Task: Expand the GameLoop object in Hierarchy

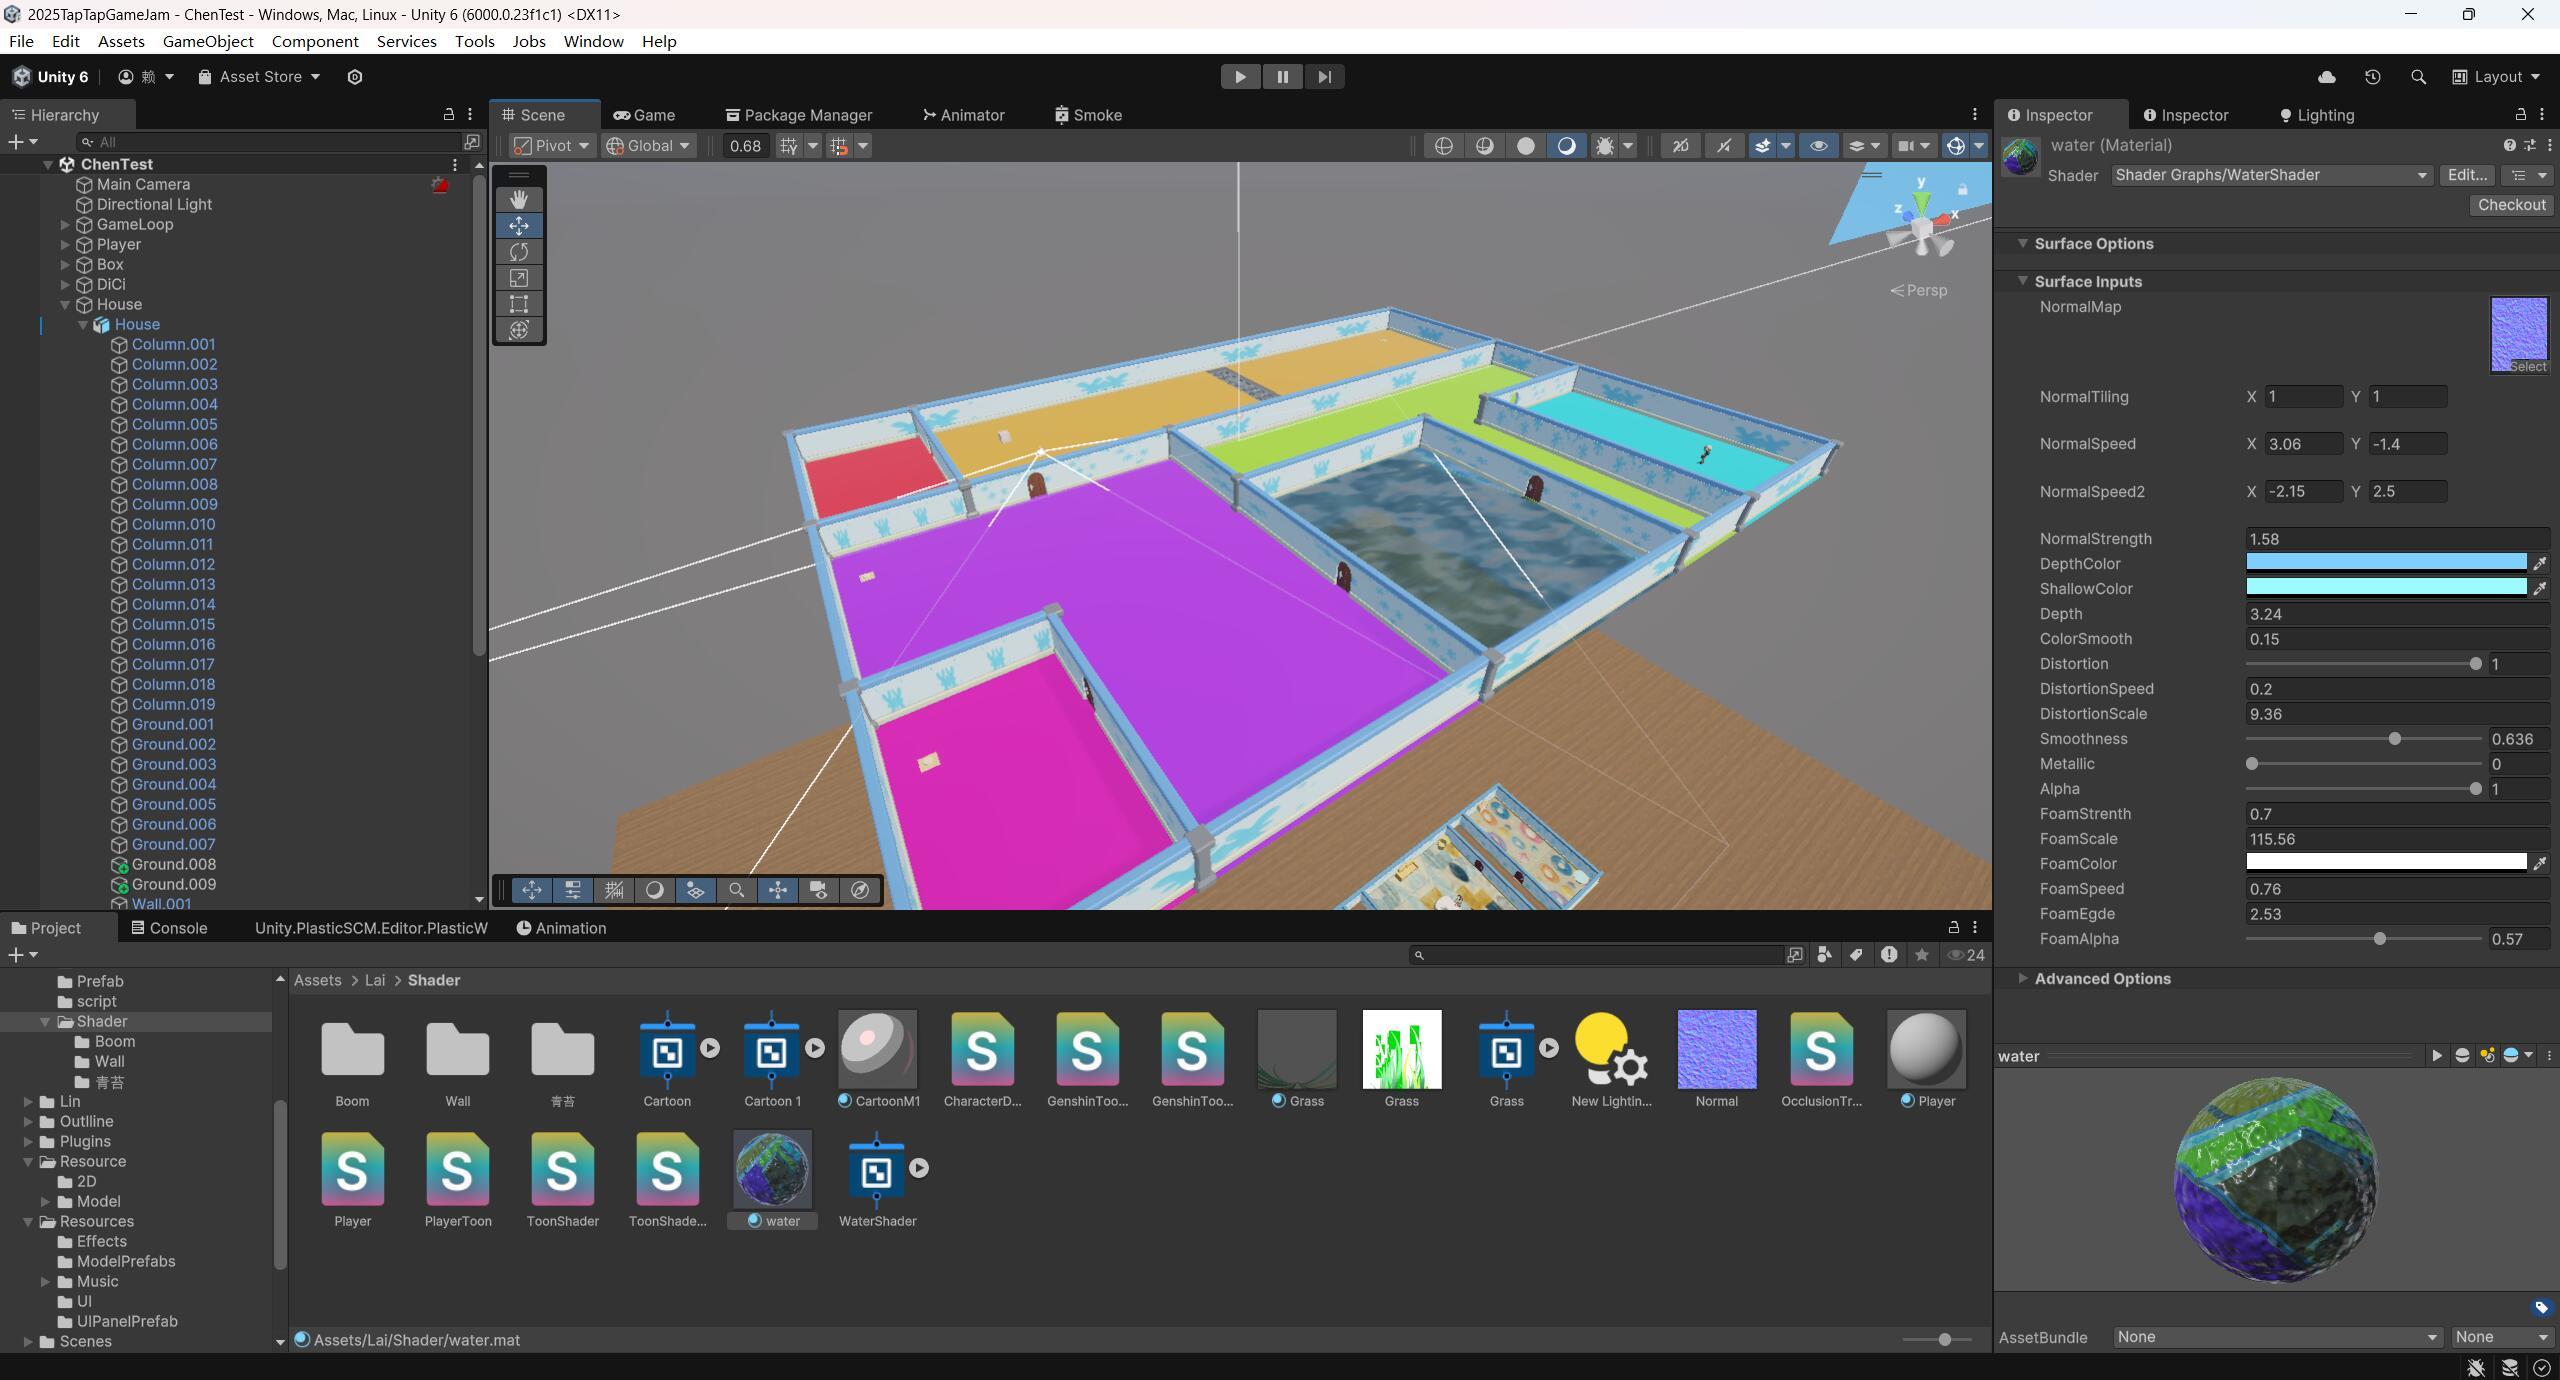Action: 65,224
